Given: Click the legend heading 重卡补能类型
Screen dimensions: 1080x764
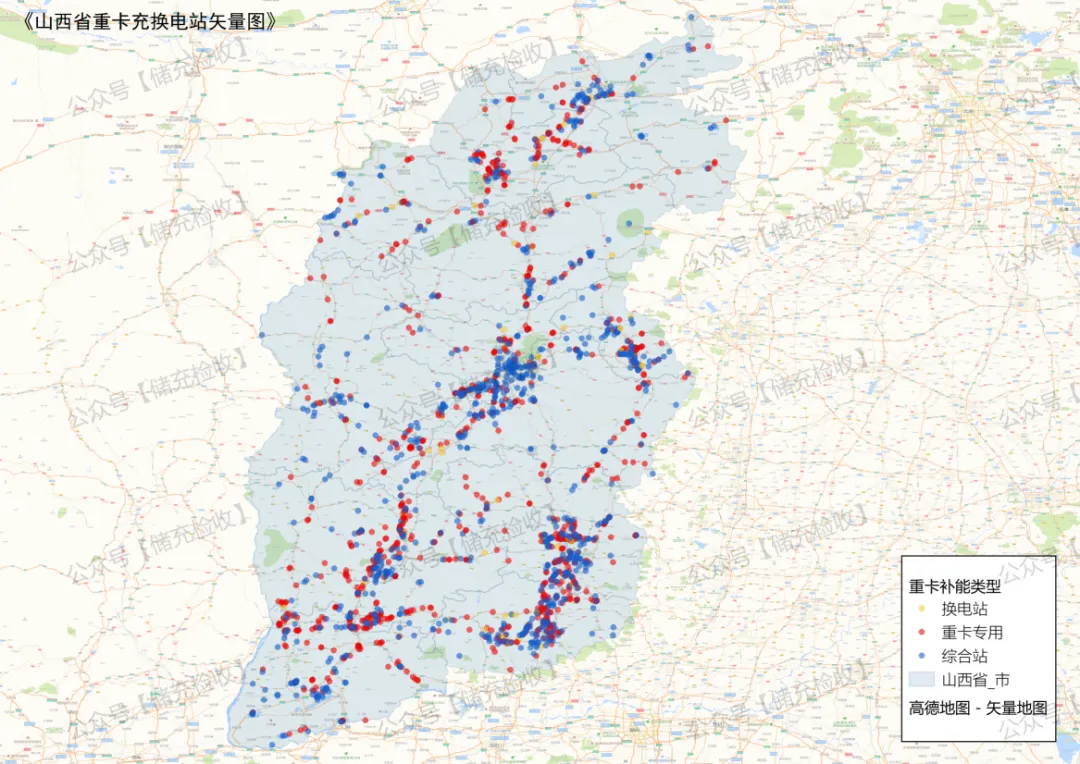Looking at the screenshot, I should click(955, 587).
